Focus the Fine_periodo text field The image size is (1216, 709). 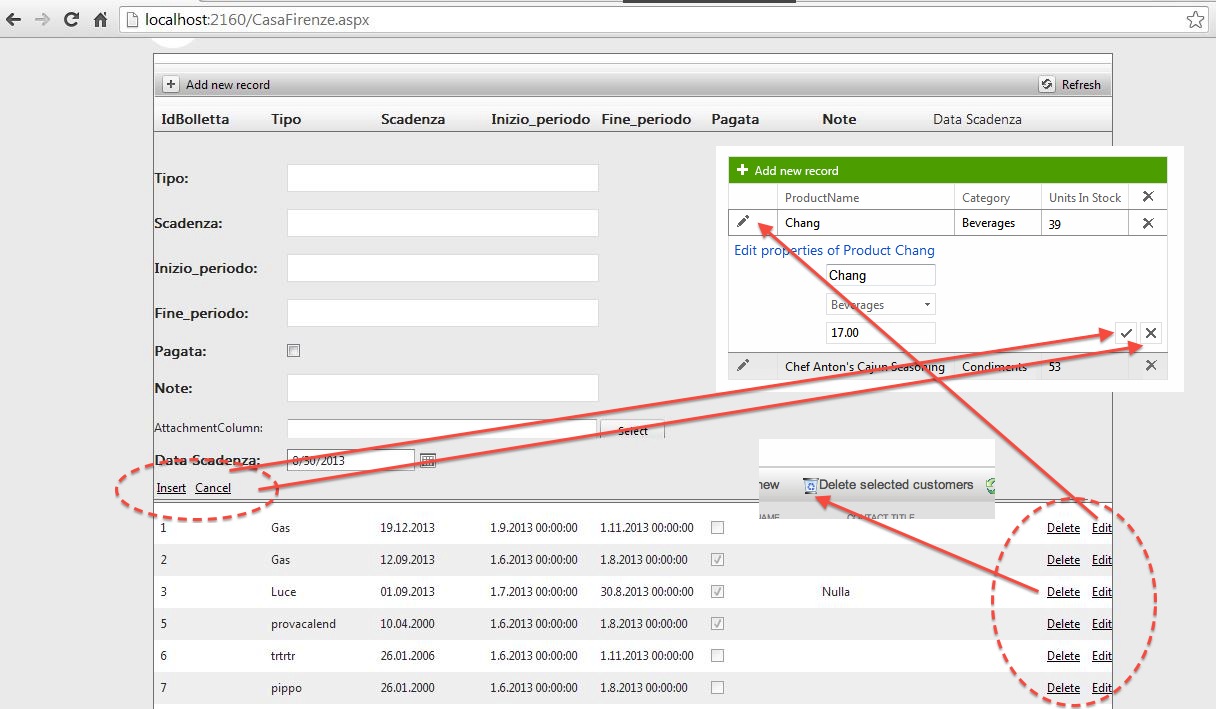point(443,313)
